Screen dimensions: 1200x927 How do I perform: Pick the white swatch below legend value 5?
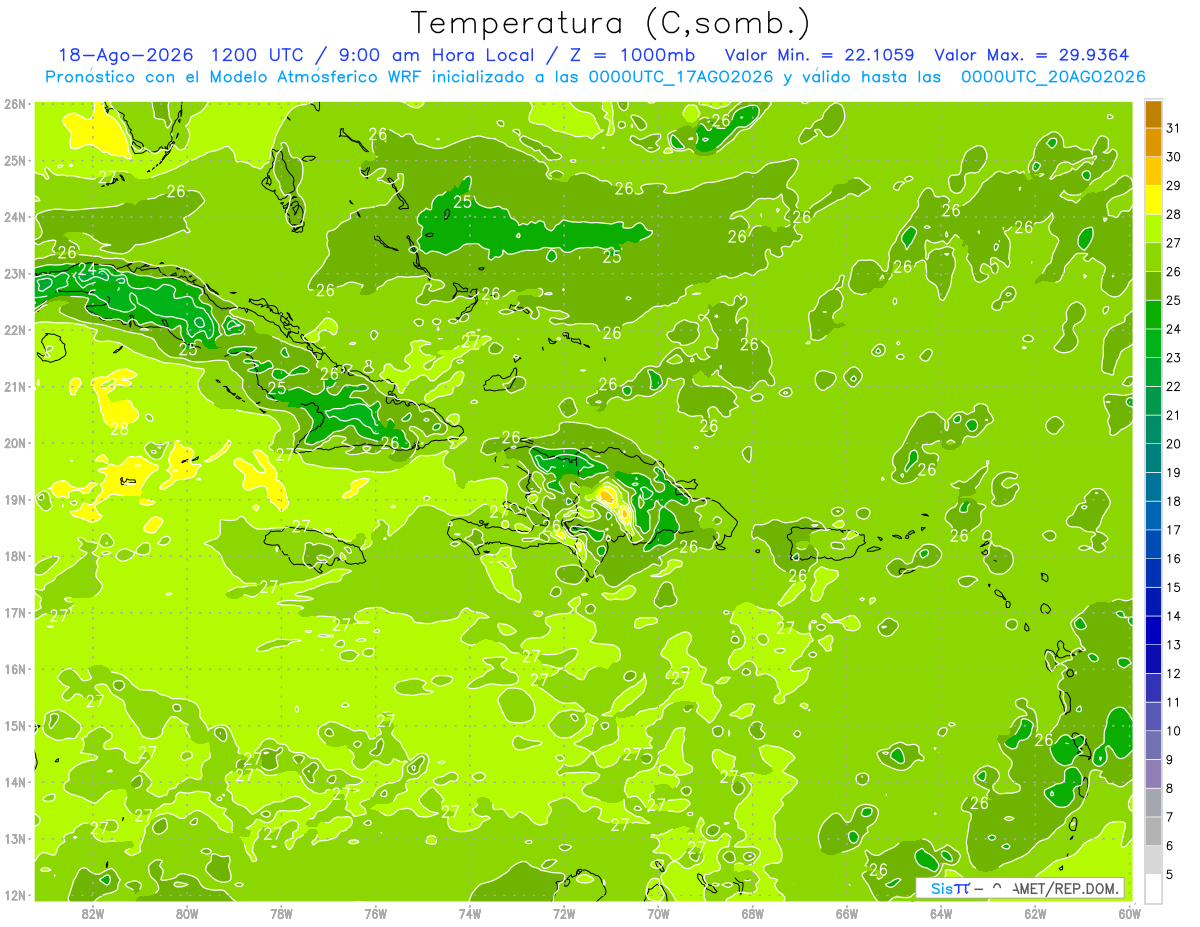coord(1153,888)
